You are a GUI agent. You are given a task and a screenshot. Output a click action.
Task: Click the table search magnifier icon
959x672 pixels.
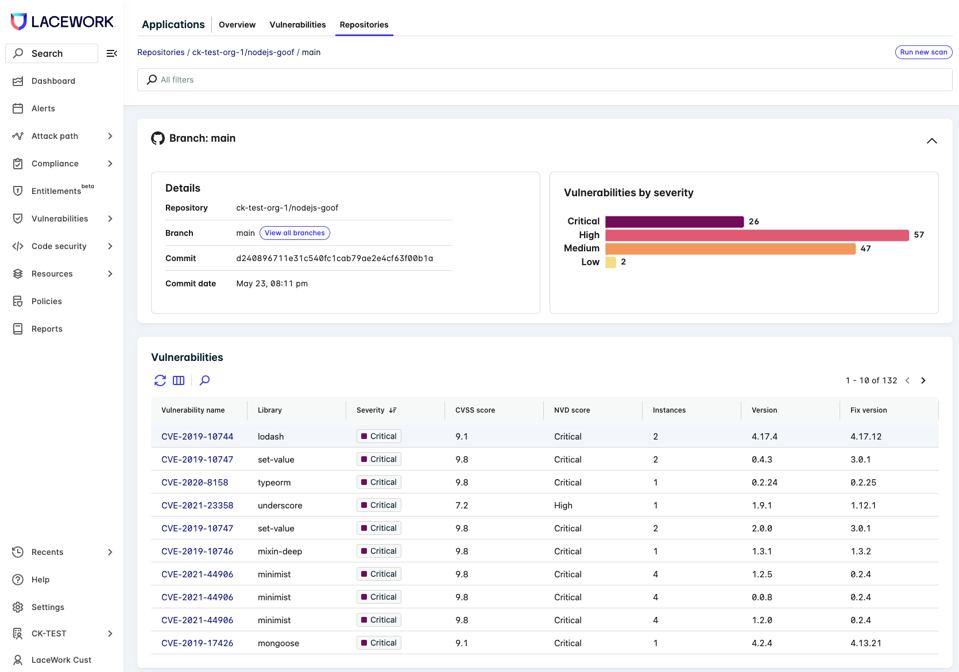205,381
